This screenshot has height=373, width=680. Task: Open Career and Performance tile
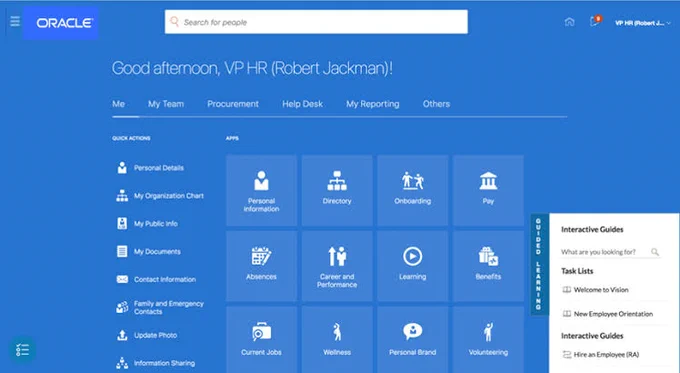337,266
